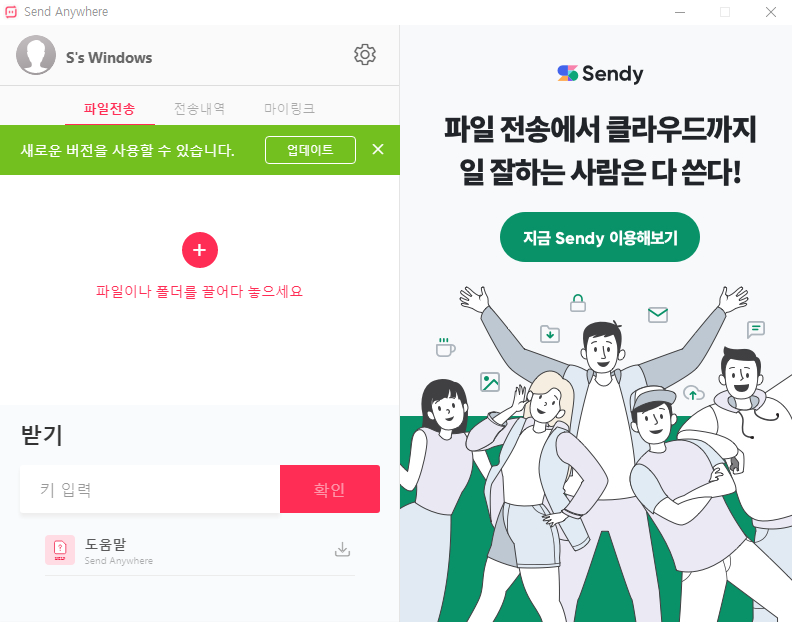Click the 파일이나 폴더를 끌어다 놓으세요 text
Screen dimensions: 792x622
(x=200, y=292)
